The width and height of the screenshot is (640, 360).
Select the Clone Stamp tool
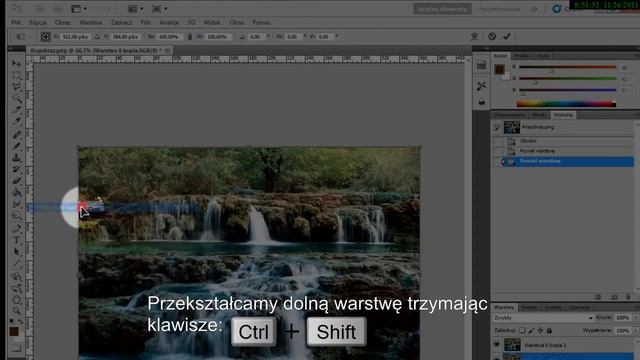click(16, 158)
